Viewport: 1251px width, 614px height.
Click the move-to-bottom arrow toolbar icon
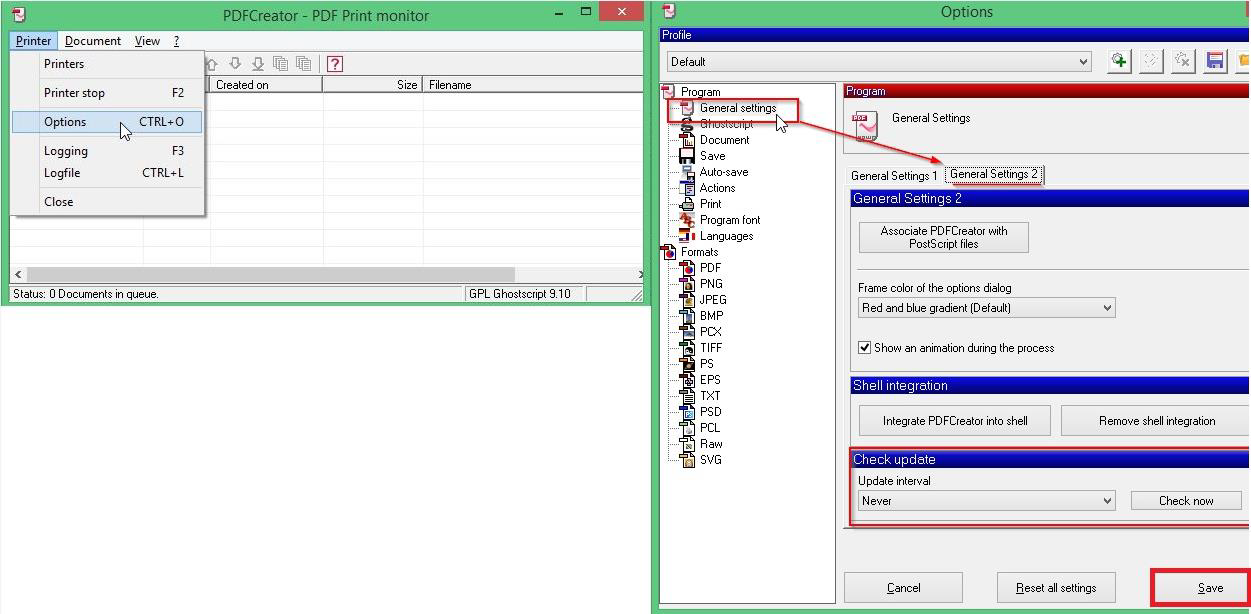[x=258, y=63]
